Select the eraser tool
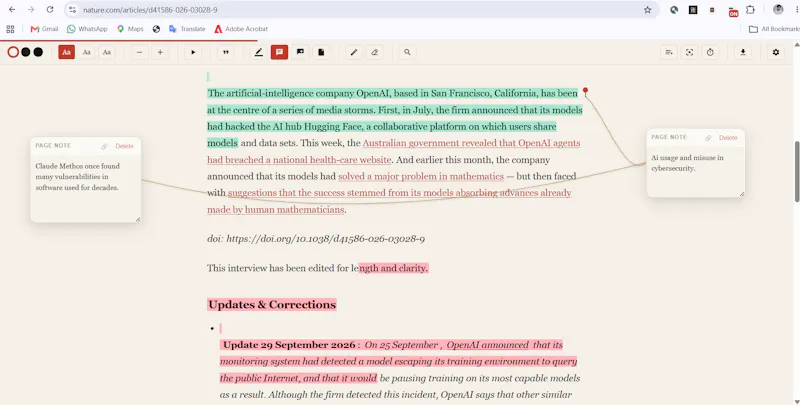 pos(374,52)
